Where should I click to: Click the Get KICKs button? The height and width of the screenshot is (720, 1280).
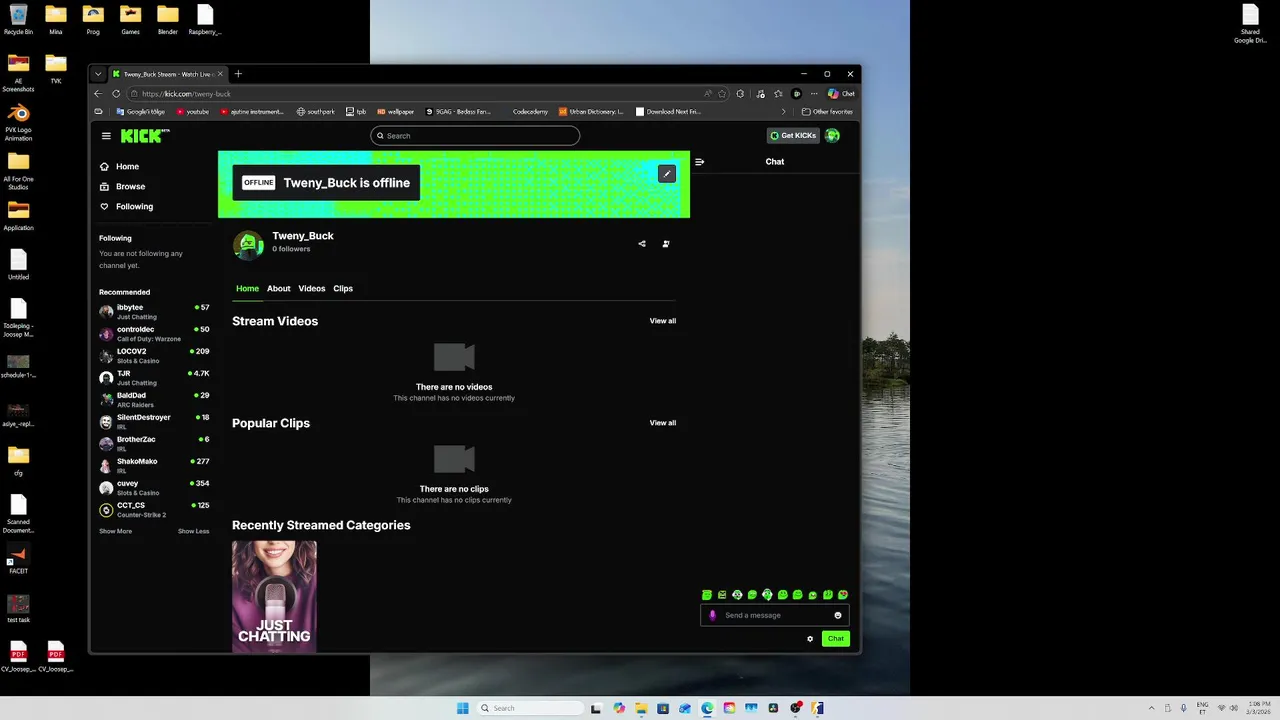793,136
